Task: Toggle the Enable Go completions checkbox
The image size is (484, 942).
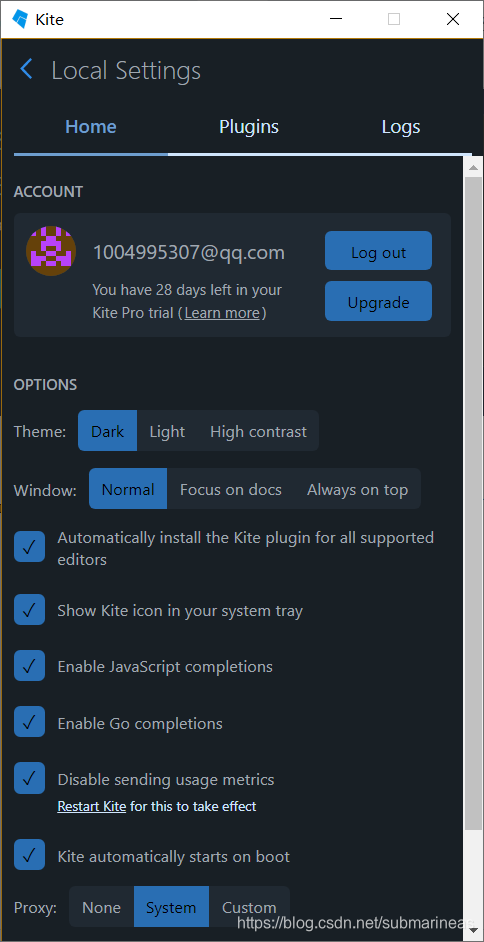Action: (29, 722)
